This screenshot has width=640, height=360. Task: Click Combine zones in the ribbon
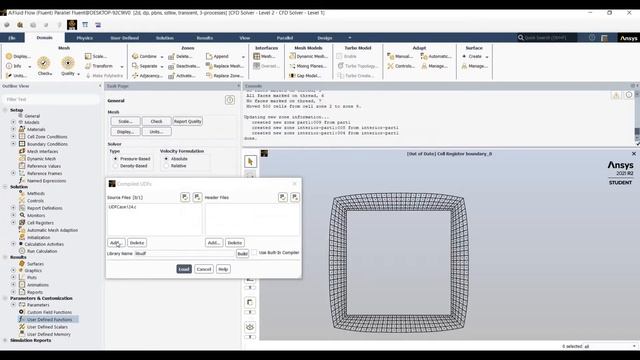(144, 56)
